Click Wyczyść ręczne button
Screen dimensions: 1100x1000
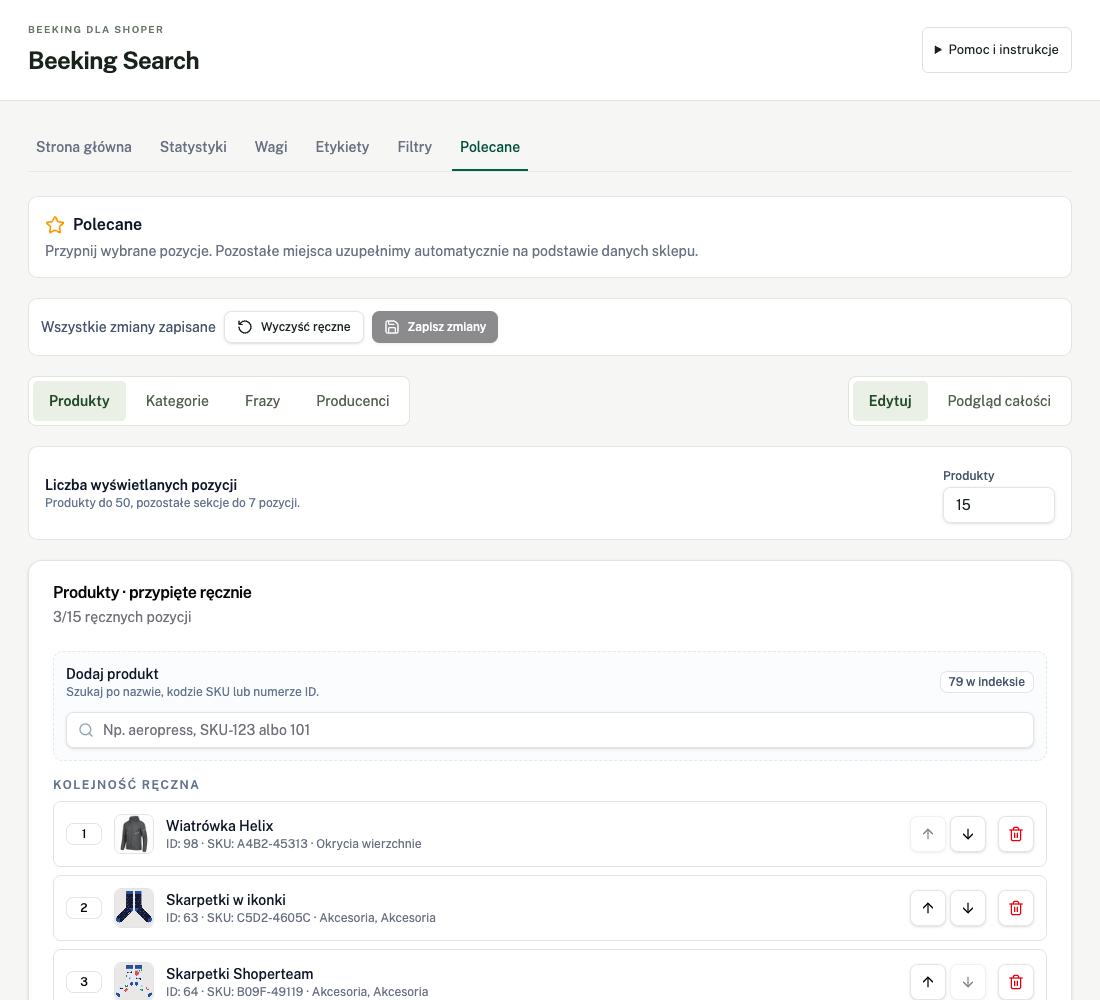point(294,327)
